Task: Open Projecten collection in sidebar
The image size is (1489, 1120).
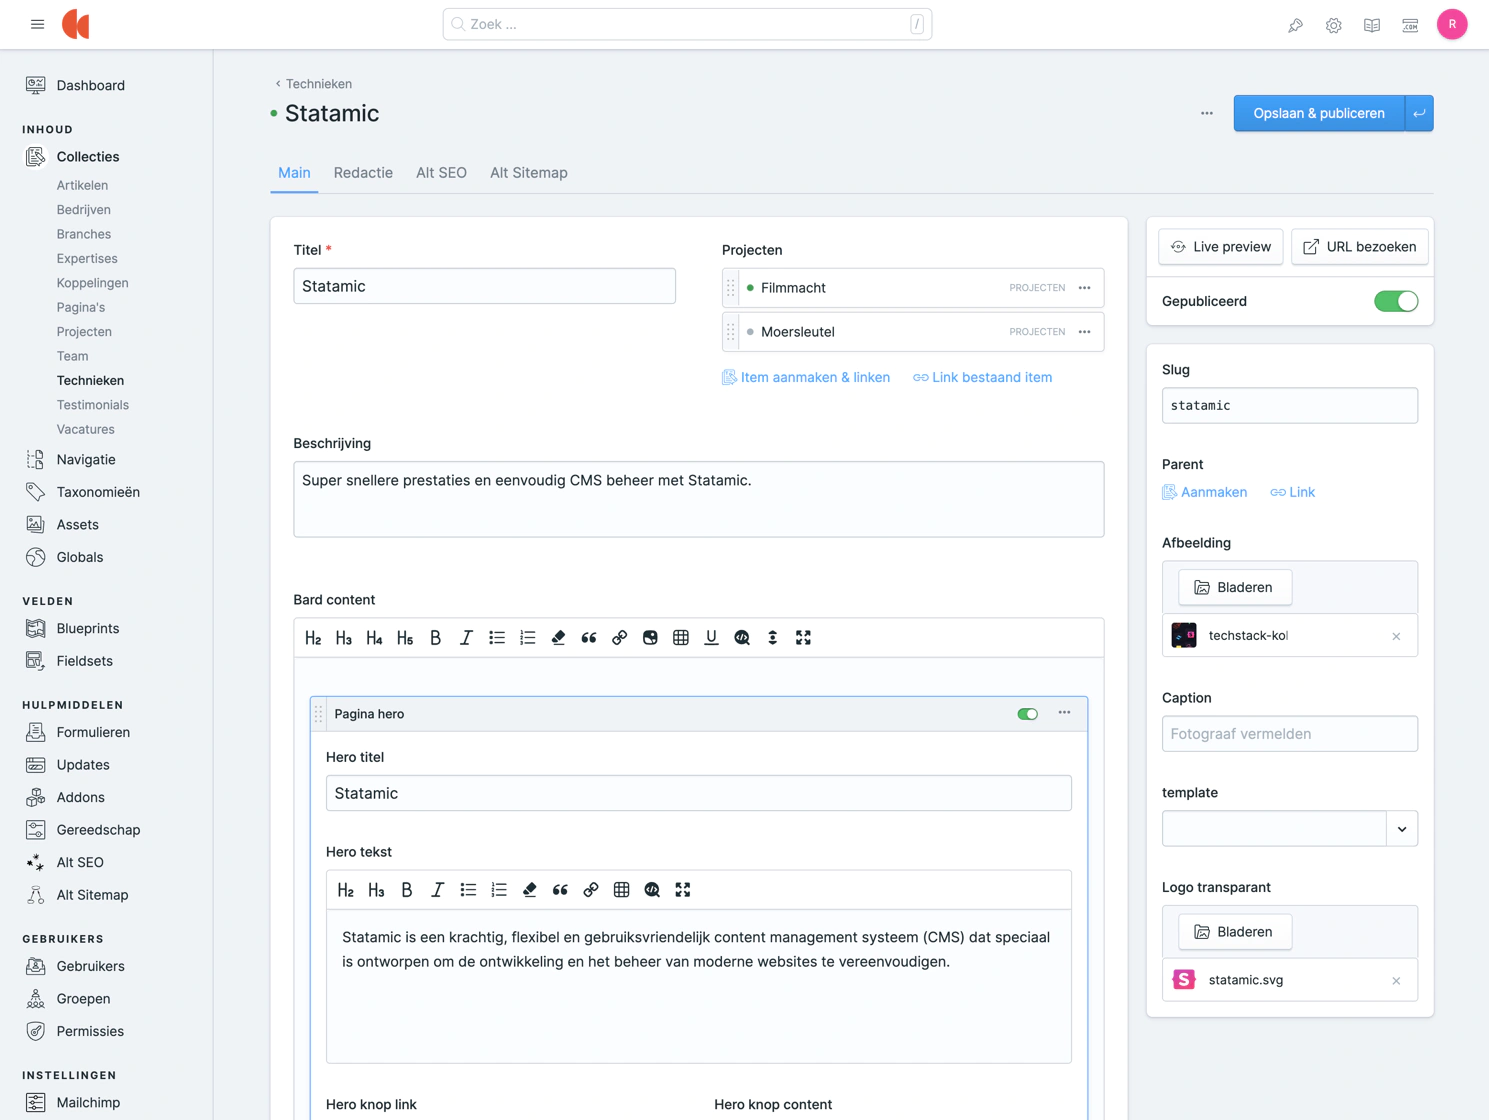Action: tap(84, 332)
